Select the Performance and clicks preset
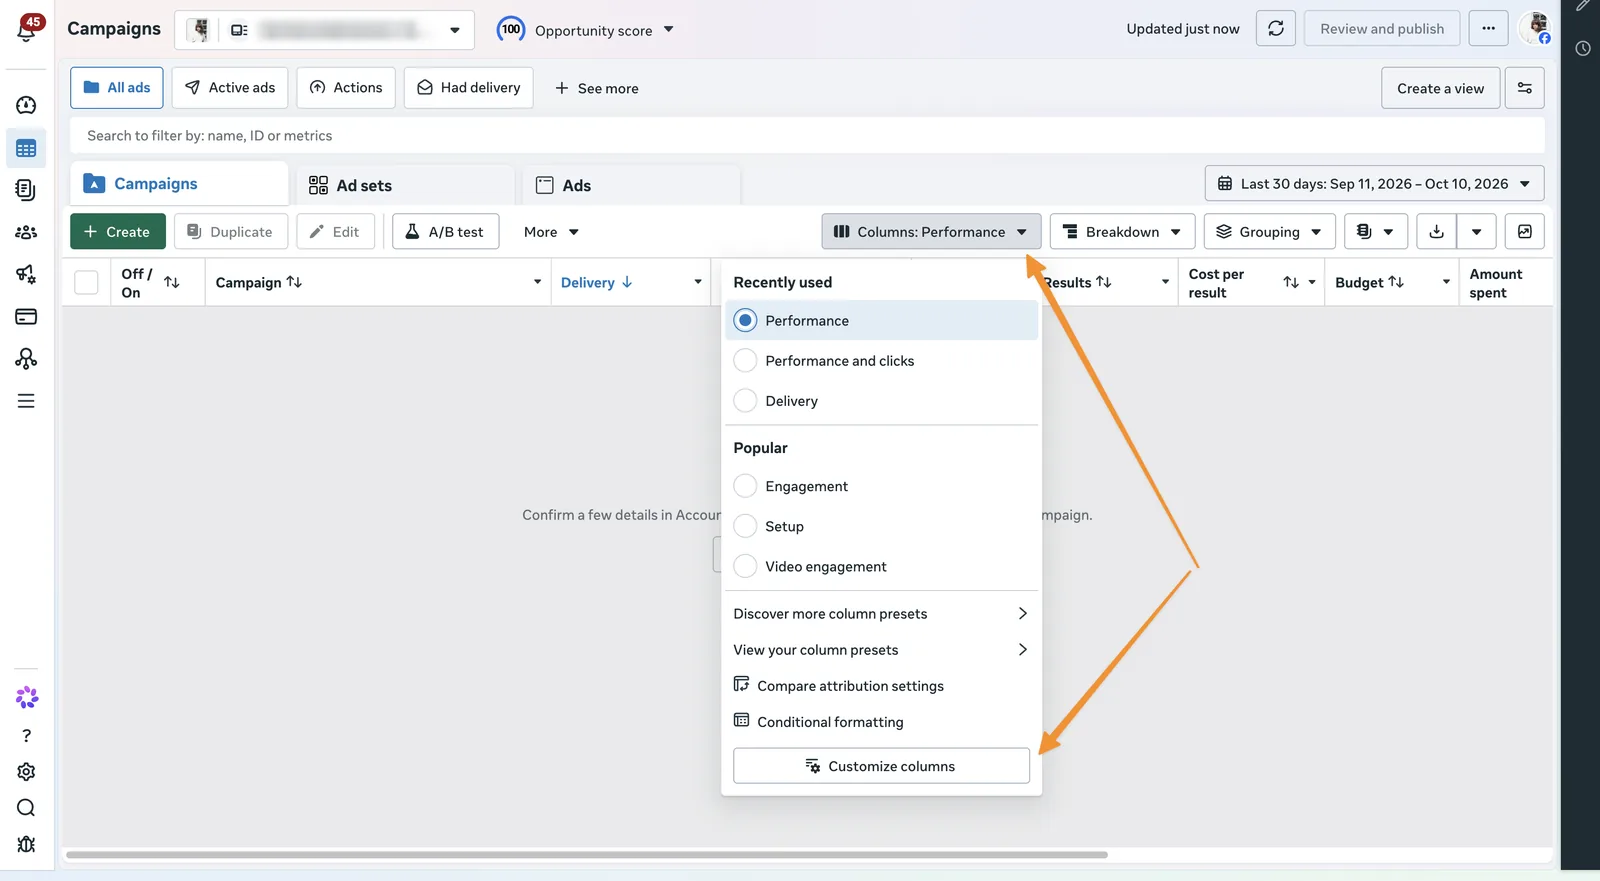1600x881 pixels. tap(881, 360)
